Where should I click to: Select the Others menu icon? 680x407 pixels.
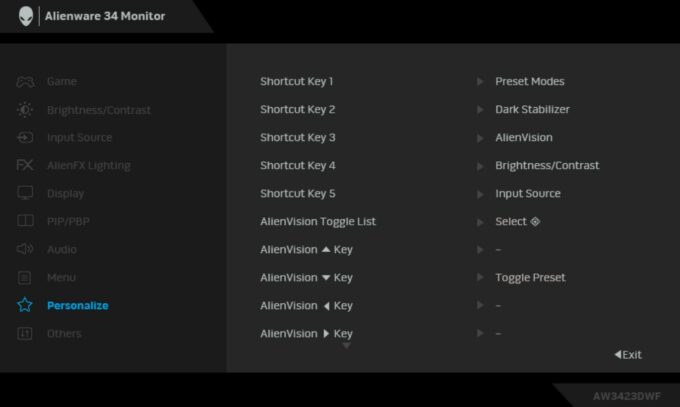(x=26, y=334)
